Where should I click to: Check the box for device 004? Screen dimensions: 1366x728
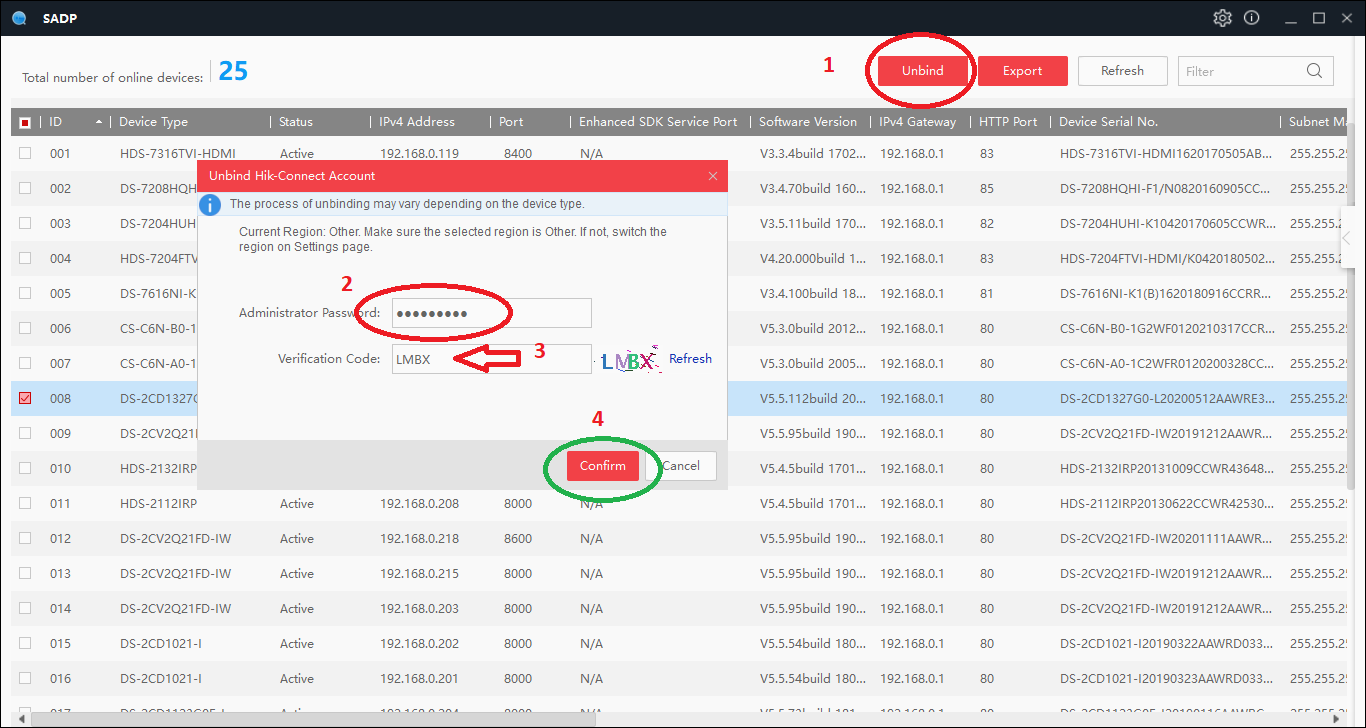click(x=25, y=258)
